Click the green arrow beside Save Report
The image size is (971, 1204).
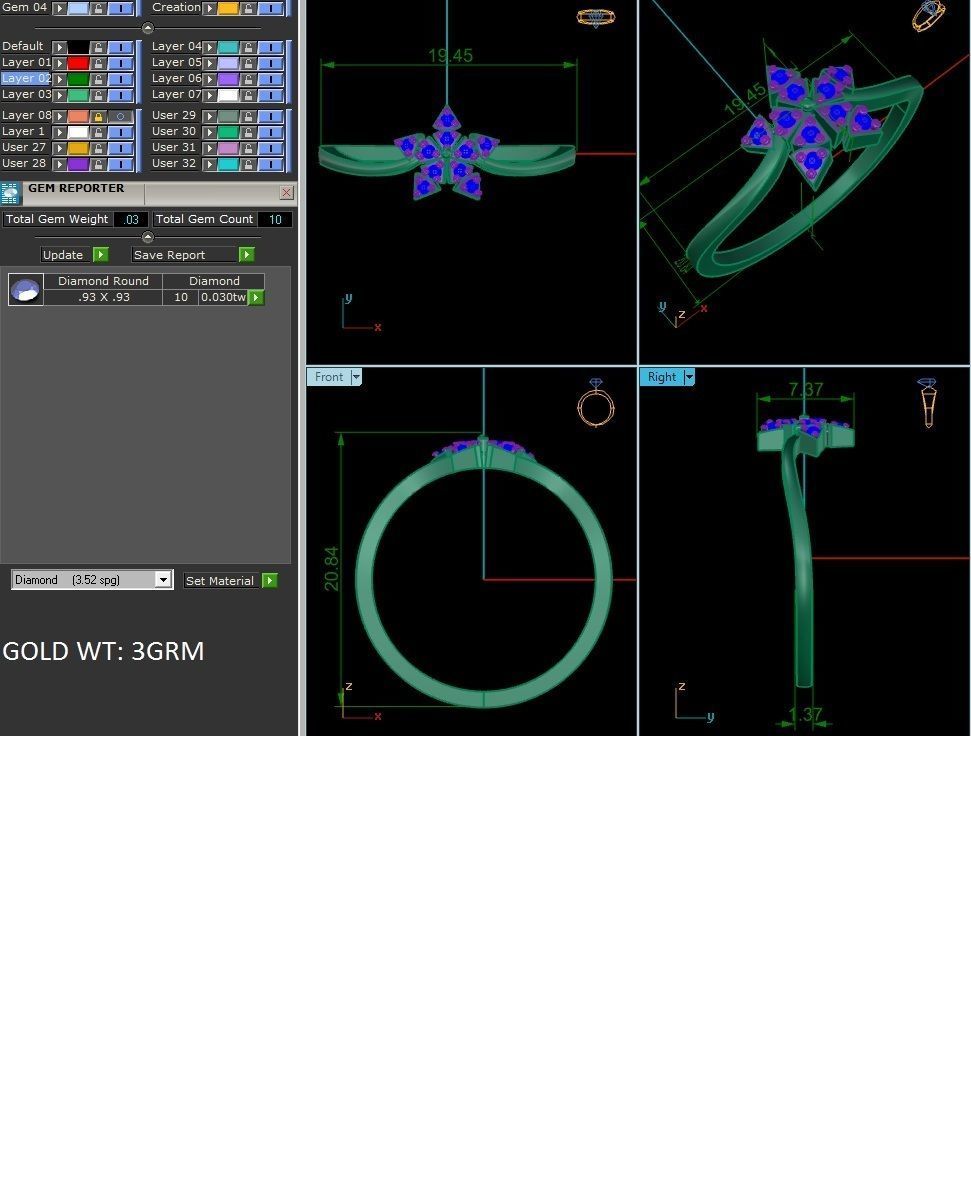[247, 255]
